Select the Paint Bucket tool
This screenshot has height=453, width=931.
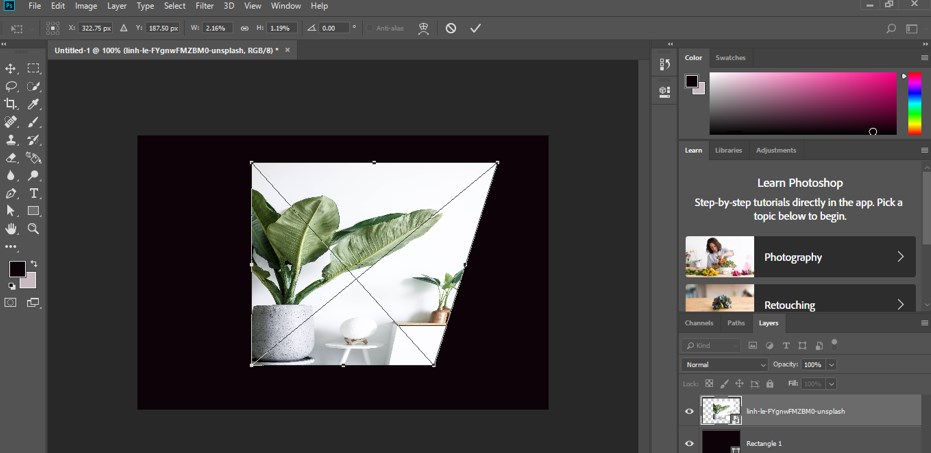pos(33,157)
